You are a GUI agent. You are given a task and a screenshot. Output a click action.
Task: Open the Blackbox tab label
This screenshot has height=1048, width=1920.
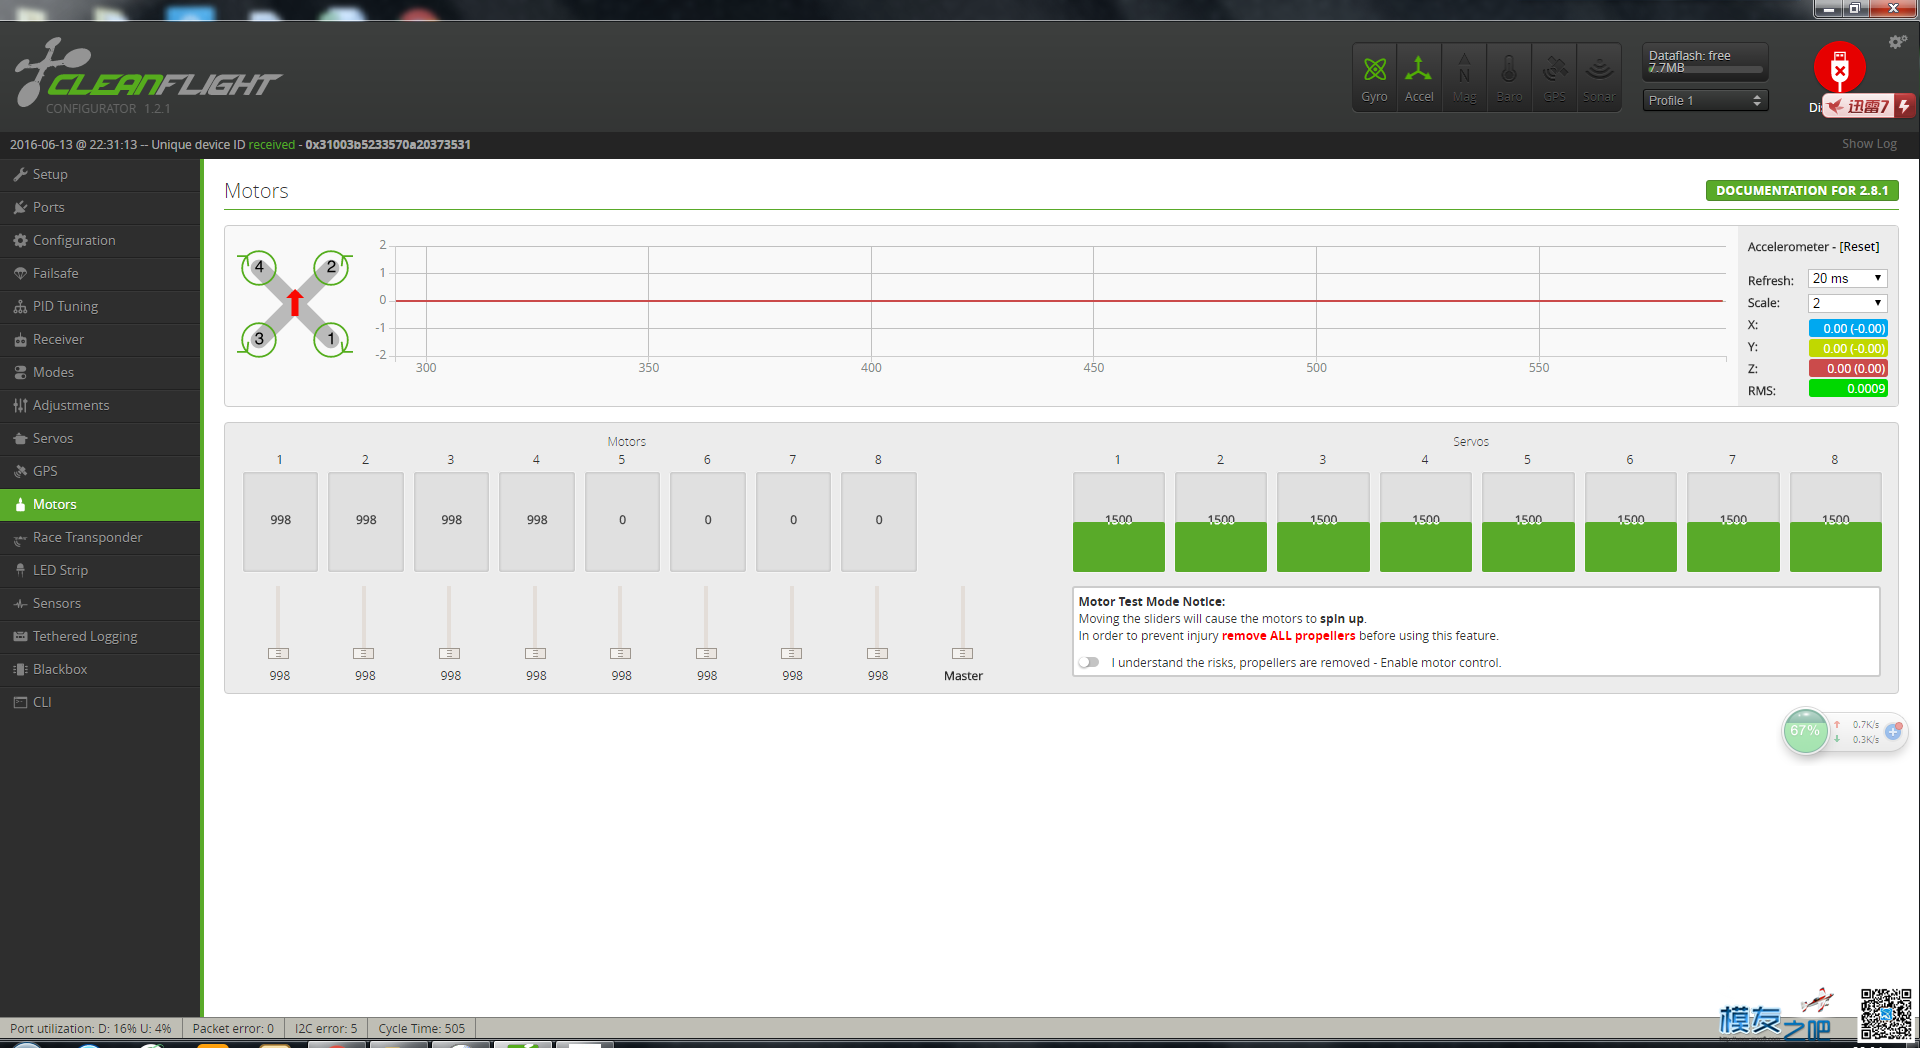[x=60, y=669]
